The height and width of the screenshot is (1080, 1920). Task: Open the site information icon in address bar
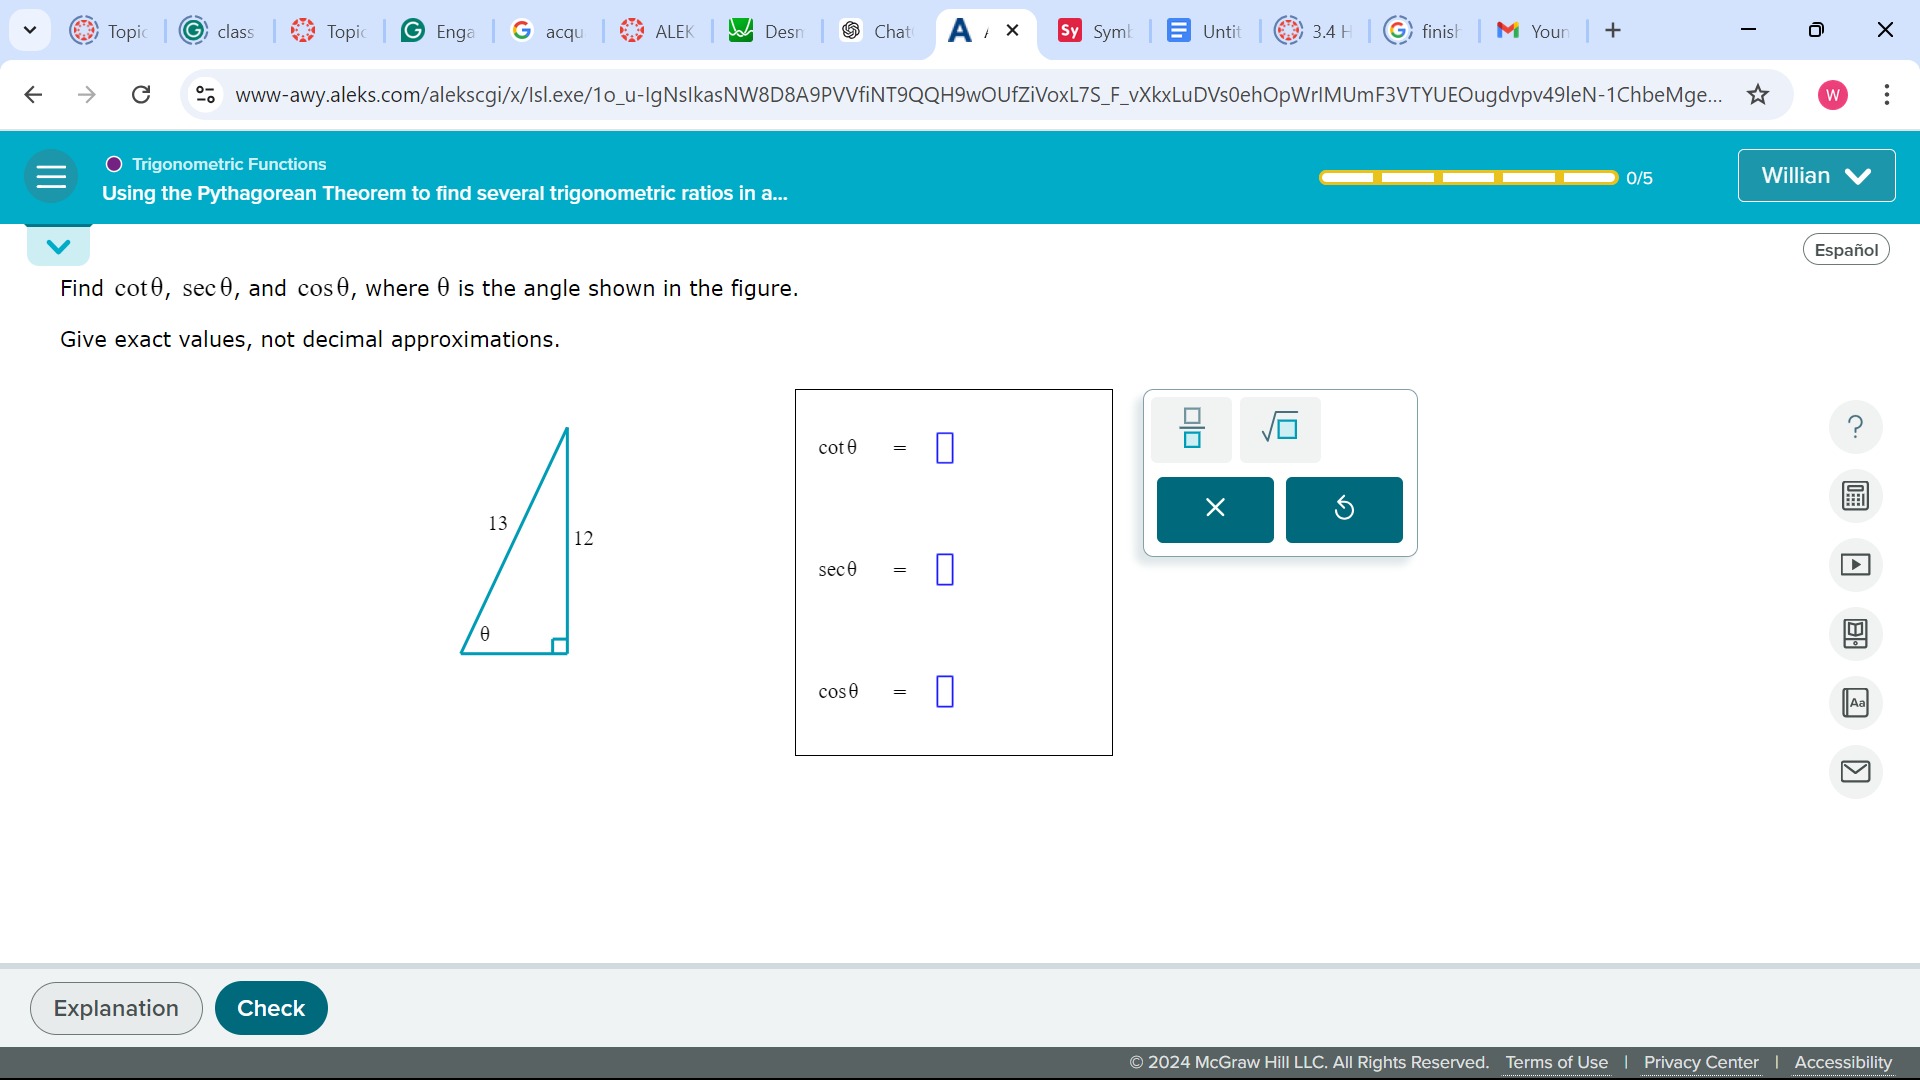pos(205,95)
